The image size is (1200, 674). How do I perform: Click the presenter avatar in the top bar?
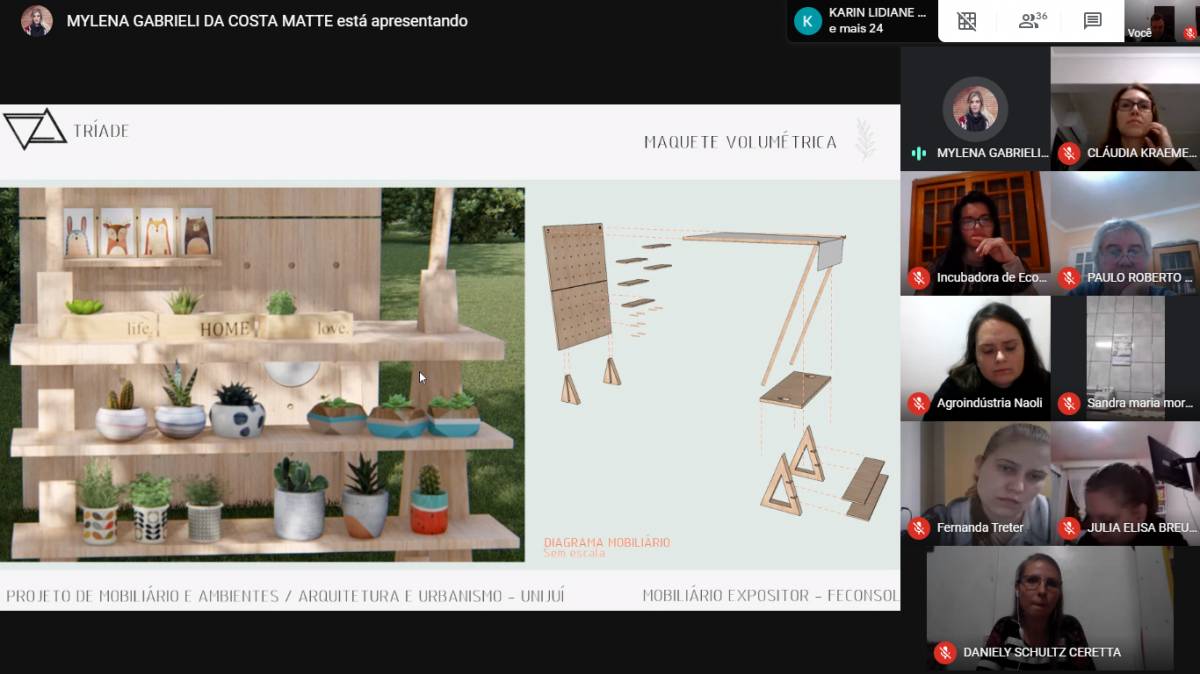point(37,21)
